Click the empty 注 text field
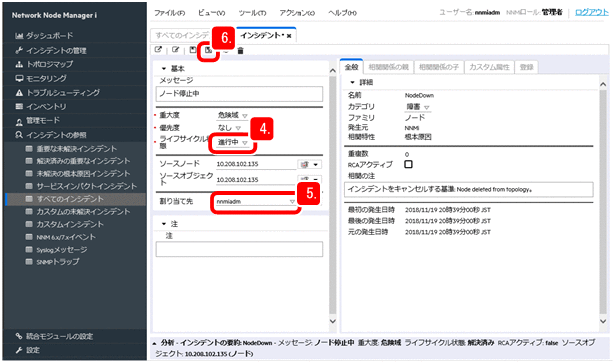Screen dimensions: 616x364 [x=239, y=249]
